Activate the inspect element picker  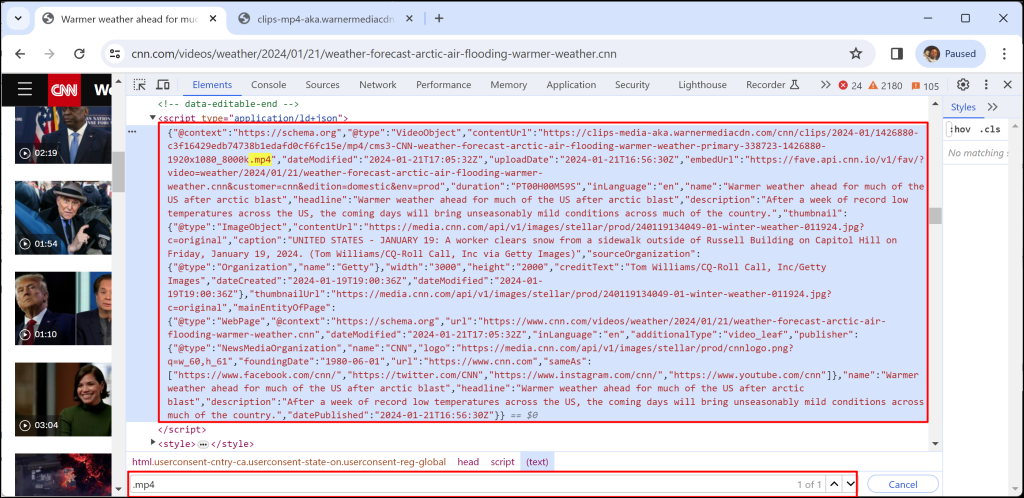pos(140,85)
